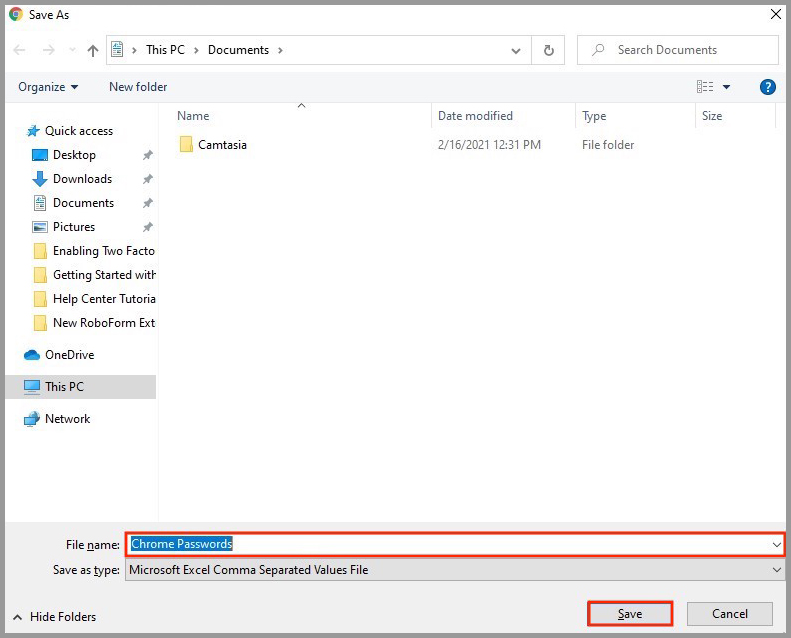Image resolution: width=791 pixels, height=638 pixels.
Task: Open the Help question mark icon
Action: [767, 87]
